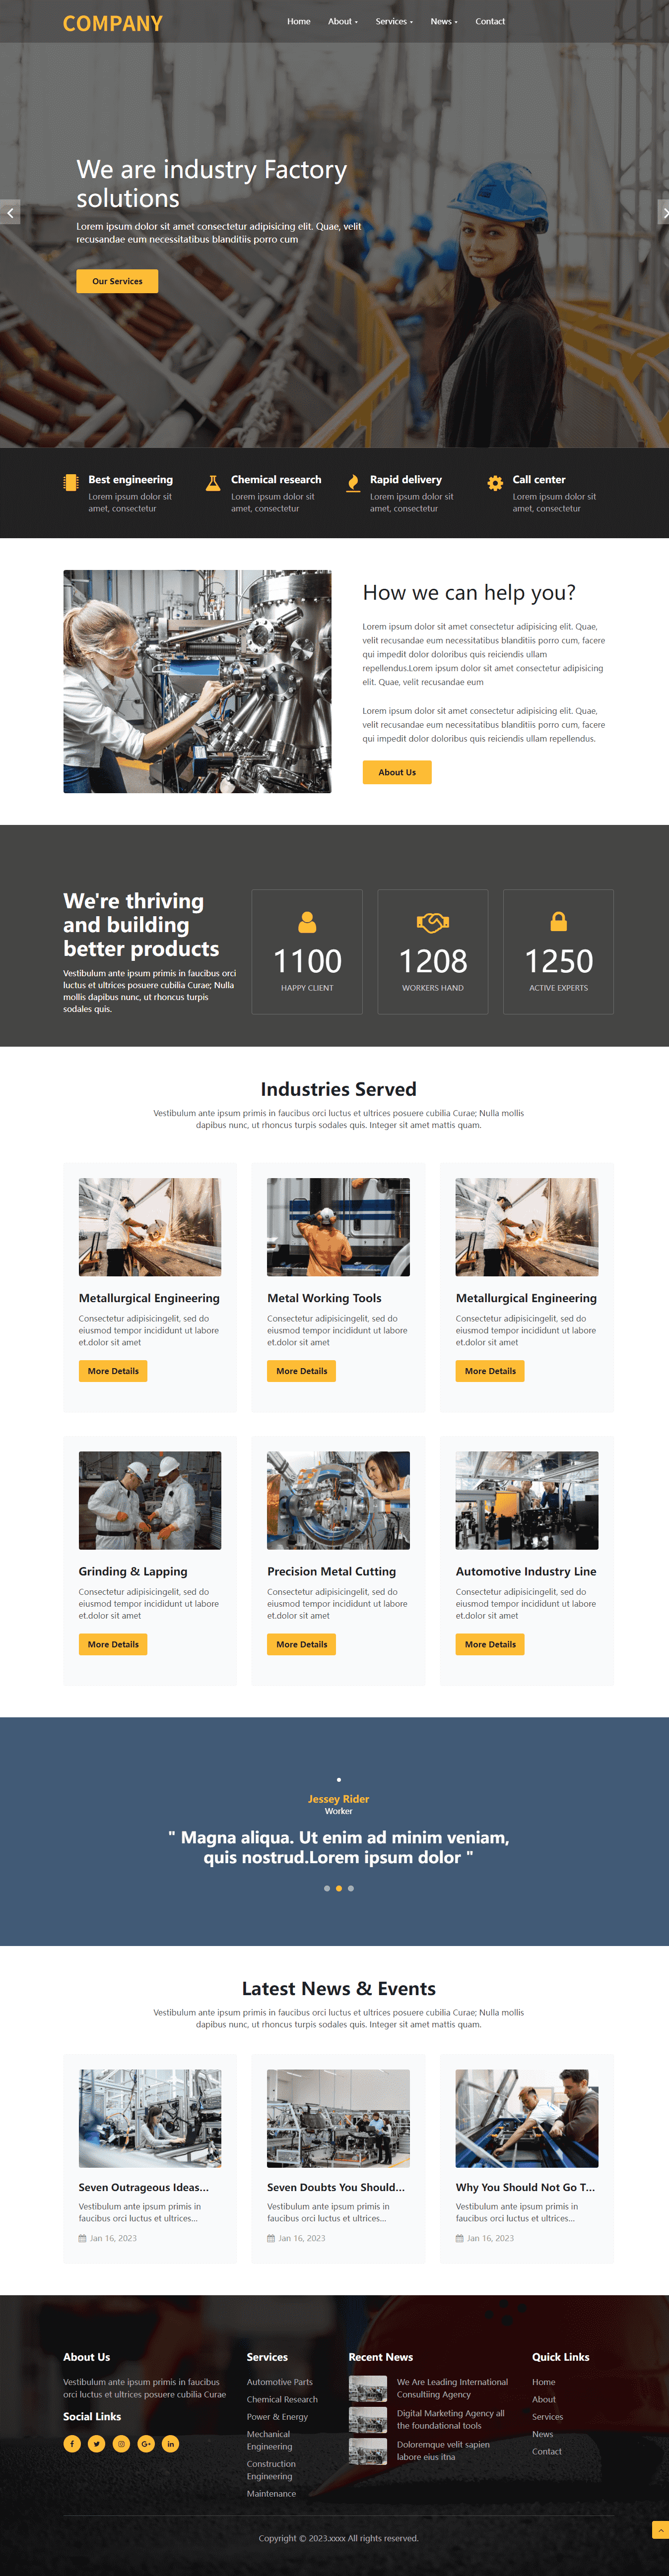The height and width of the screenshot is (2576, 669).
Task: Open the Facebook social icon
Action: [72, 2443]
